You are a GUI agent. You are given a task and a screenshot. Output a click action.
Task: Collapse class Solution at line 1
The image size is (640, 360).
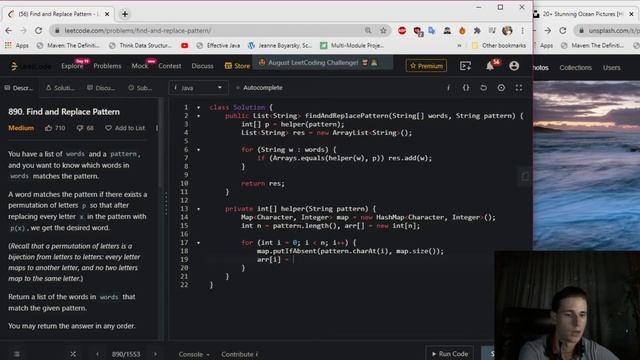199,107
